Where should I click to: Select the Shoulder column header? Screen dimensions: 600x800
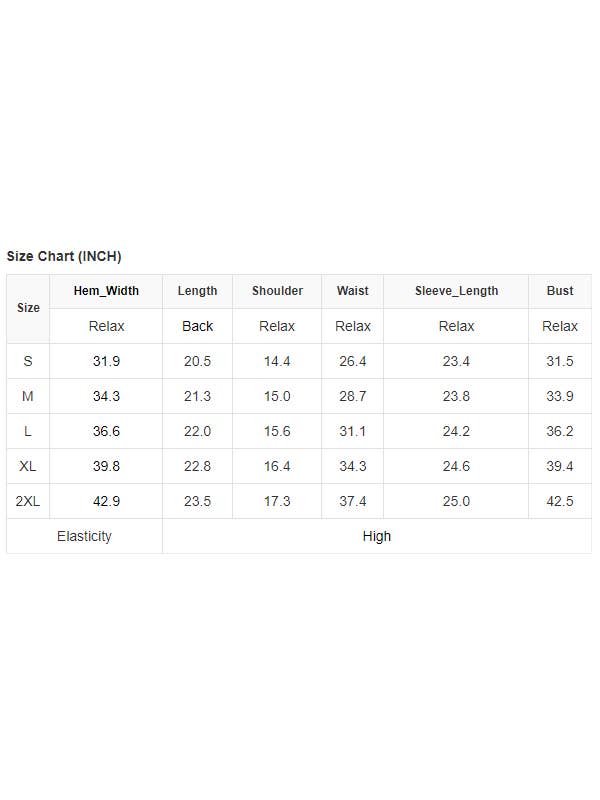coord(277,291)
